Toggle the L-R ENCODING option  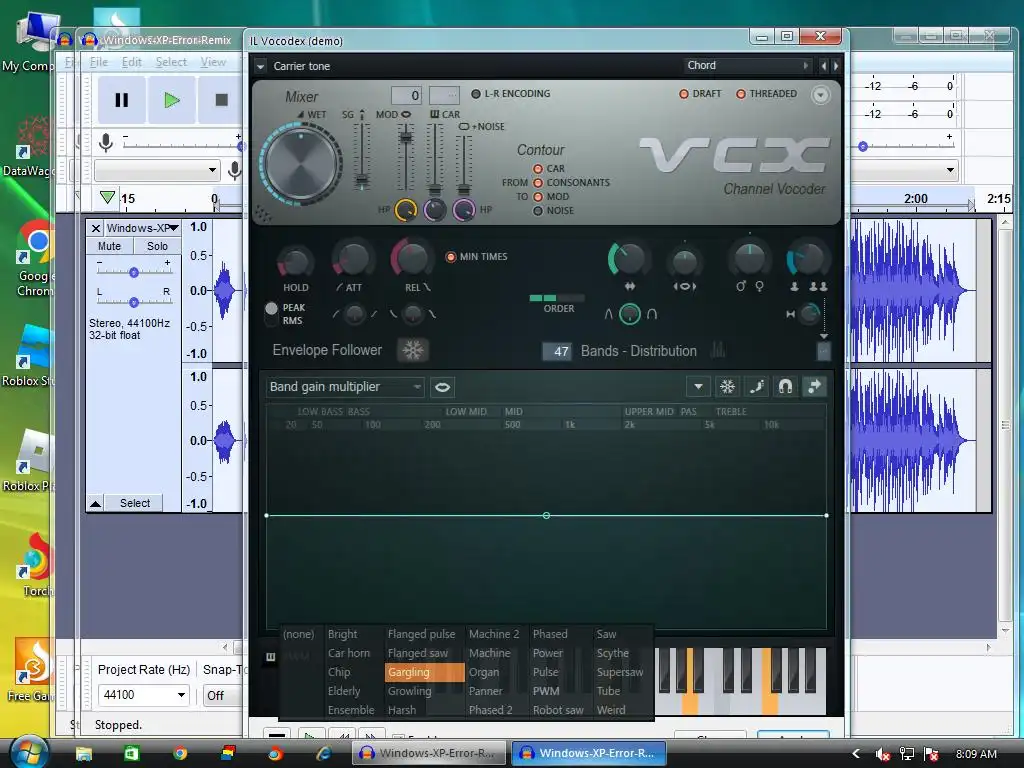511,94
